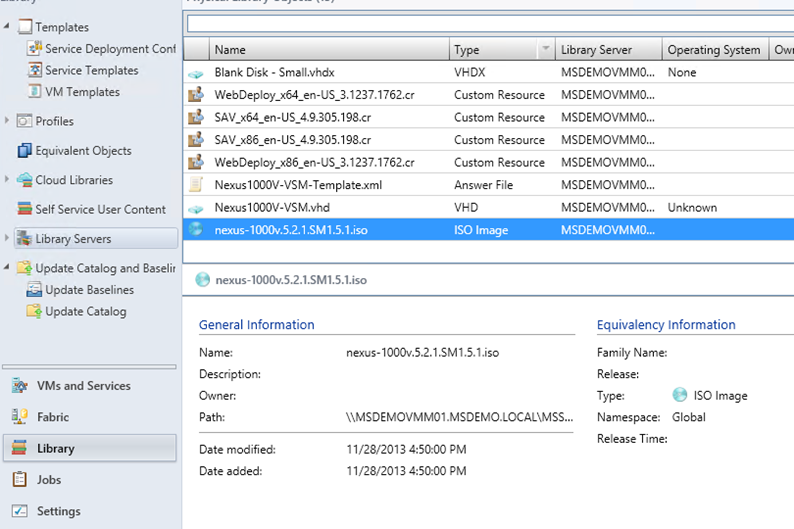
Task: Click the ISO icon in the selected nexus-1000v row
Action: click(196, 229)
